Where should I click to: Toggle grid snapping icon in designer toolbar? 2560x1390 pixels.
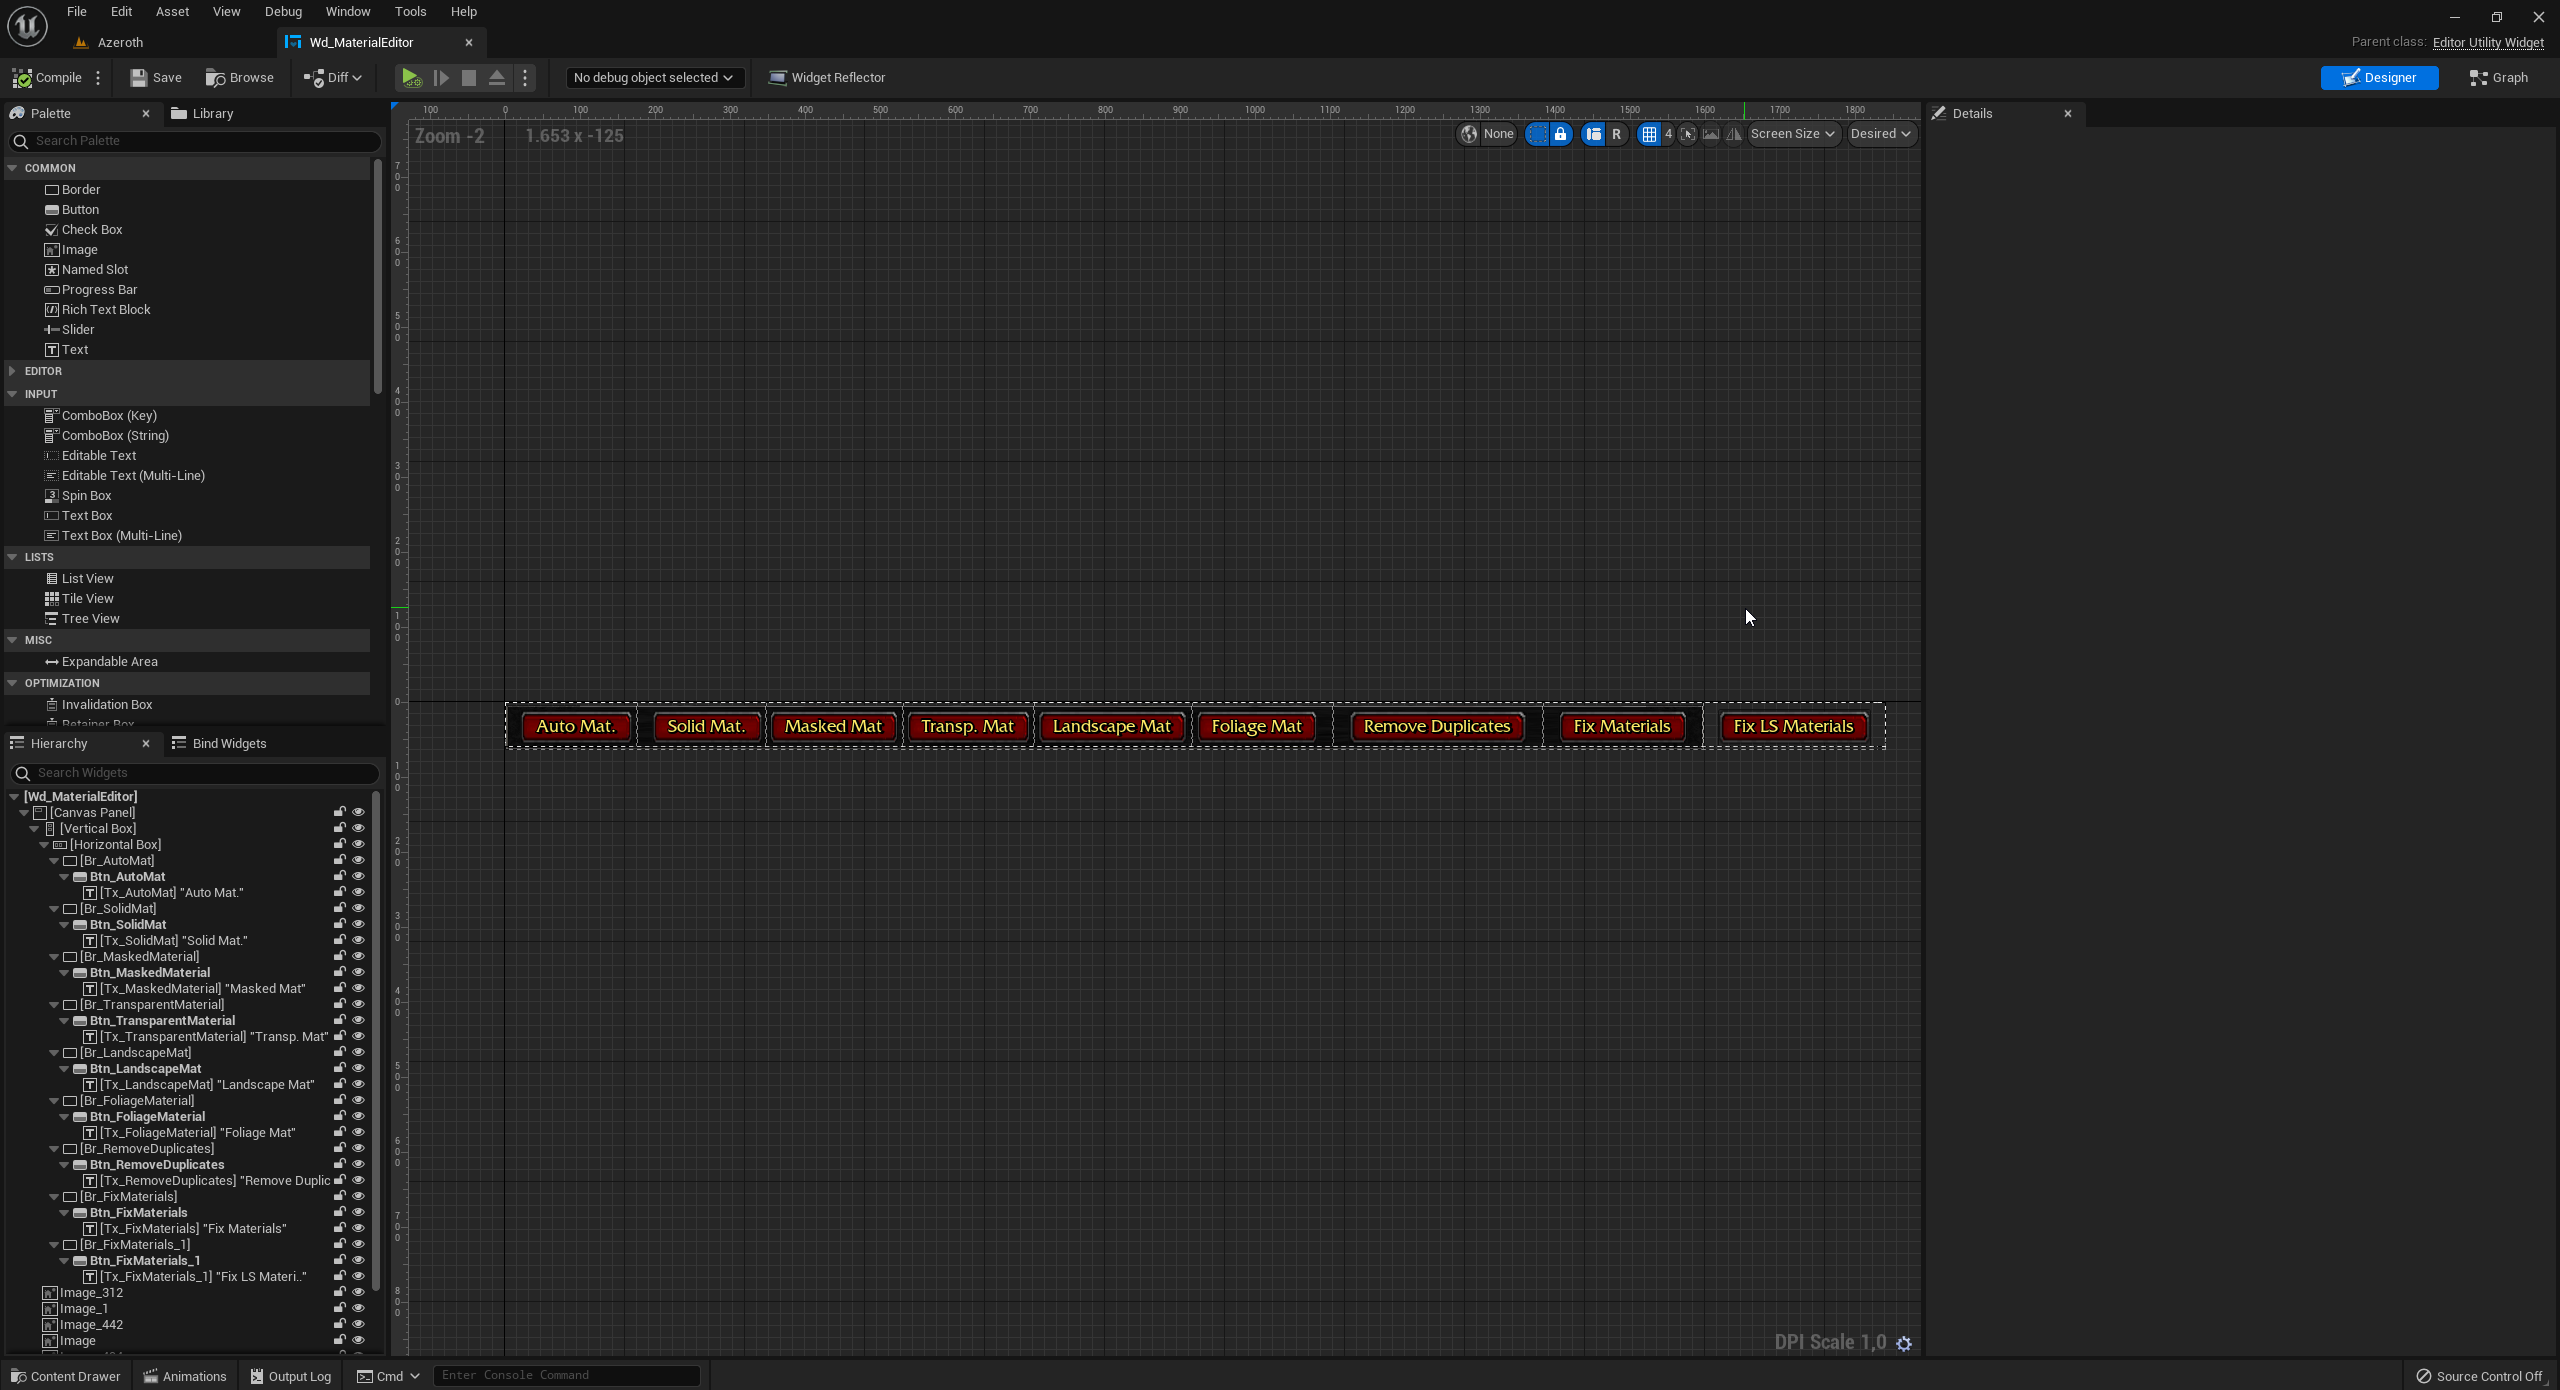click(1649, 134)
